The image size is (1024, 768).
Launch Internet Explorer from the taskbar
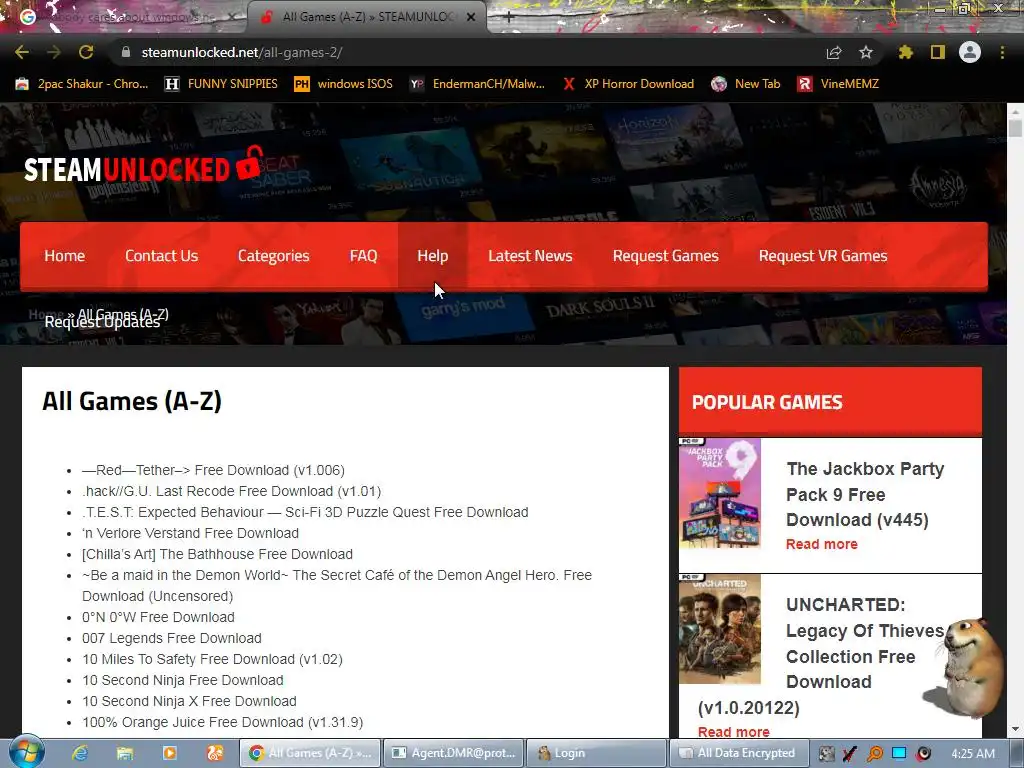[80, 753]
